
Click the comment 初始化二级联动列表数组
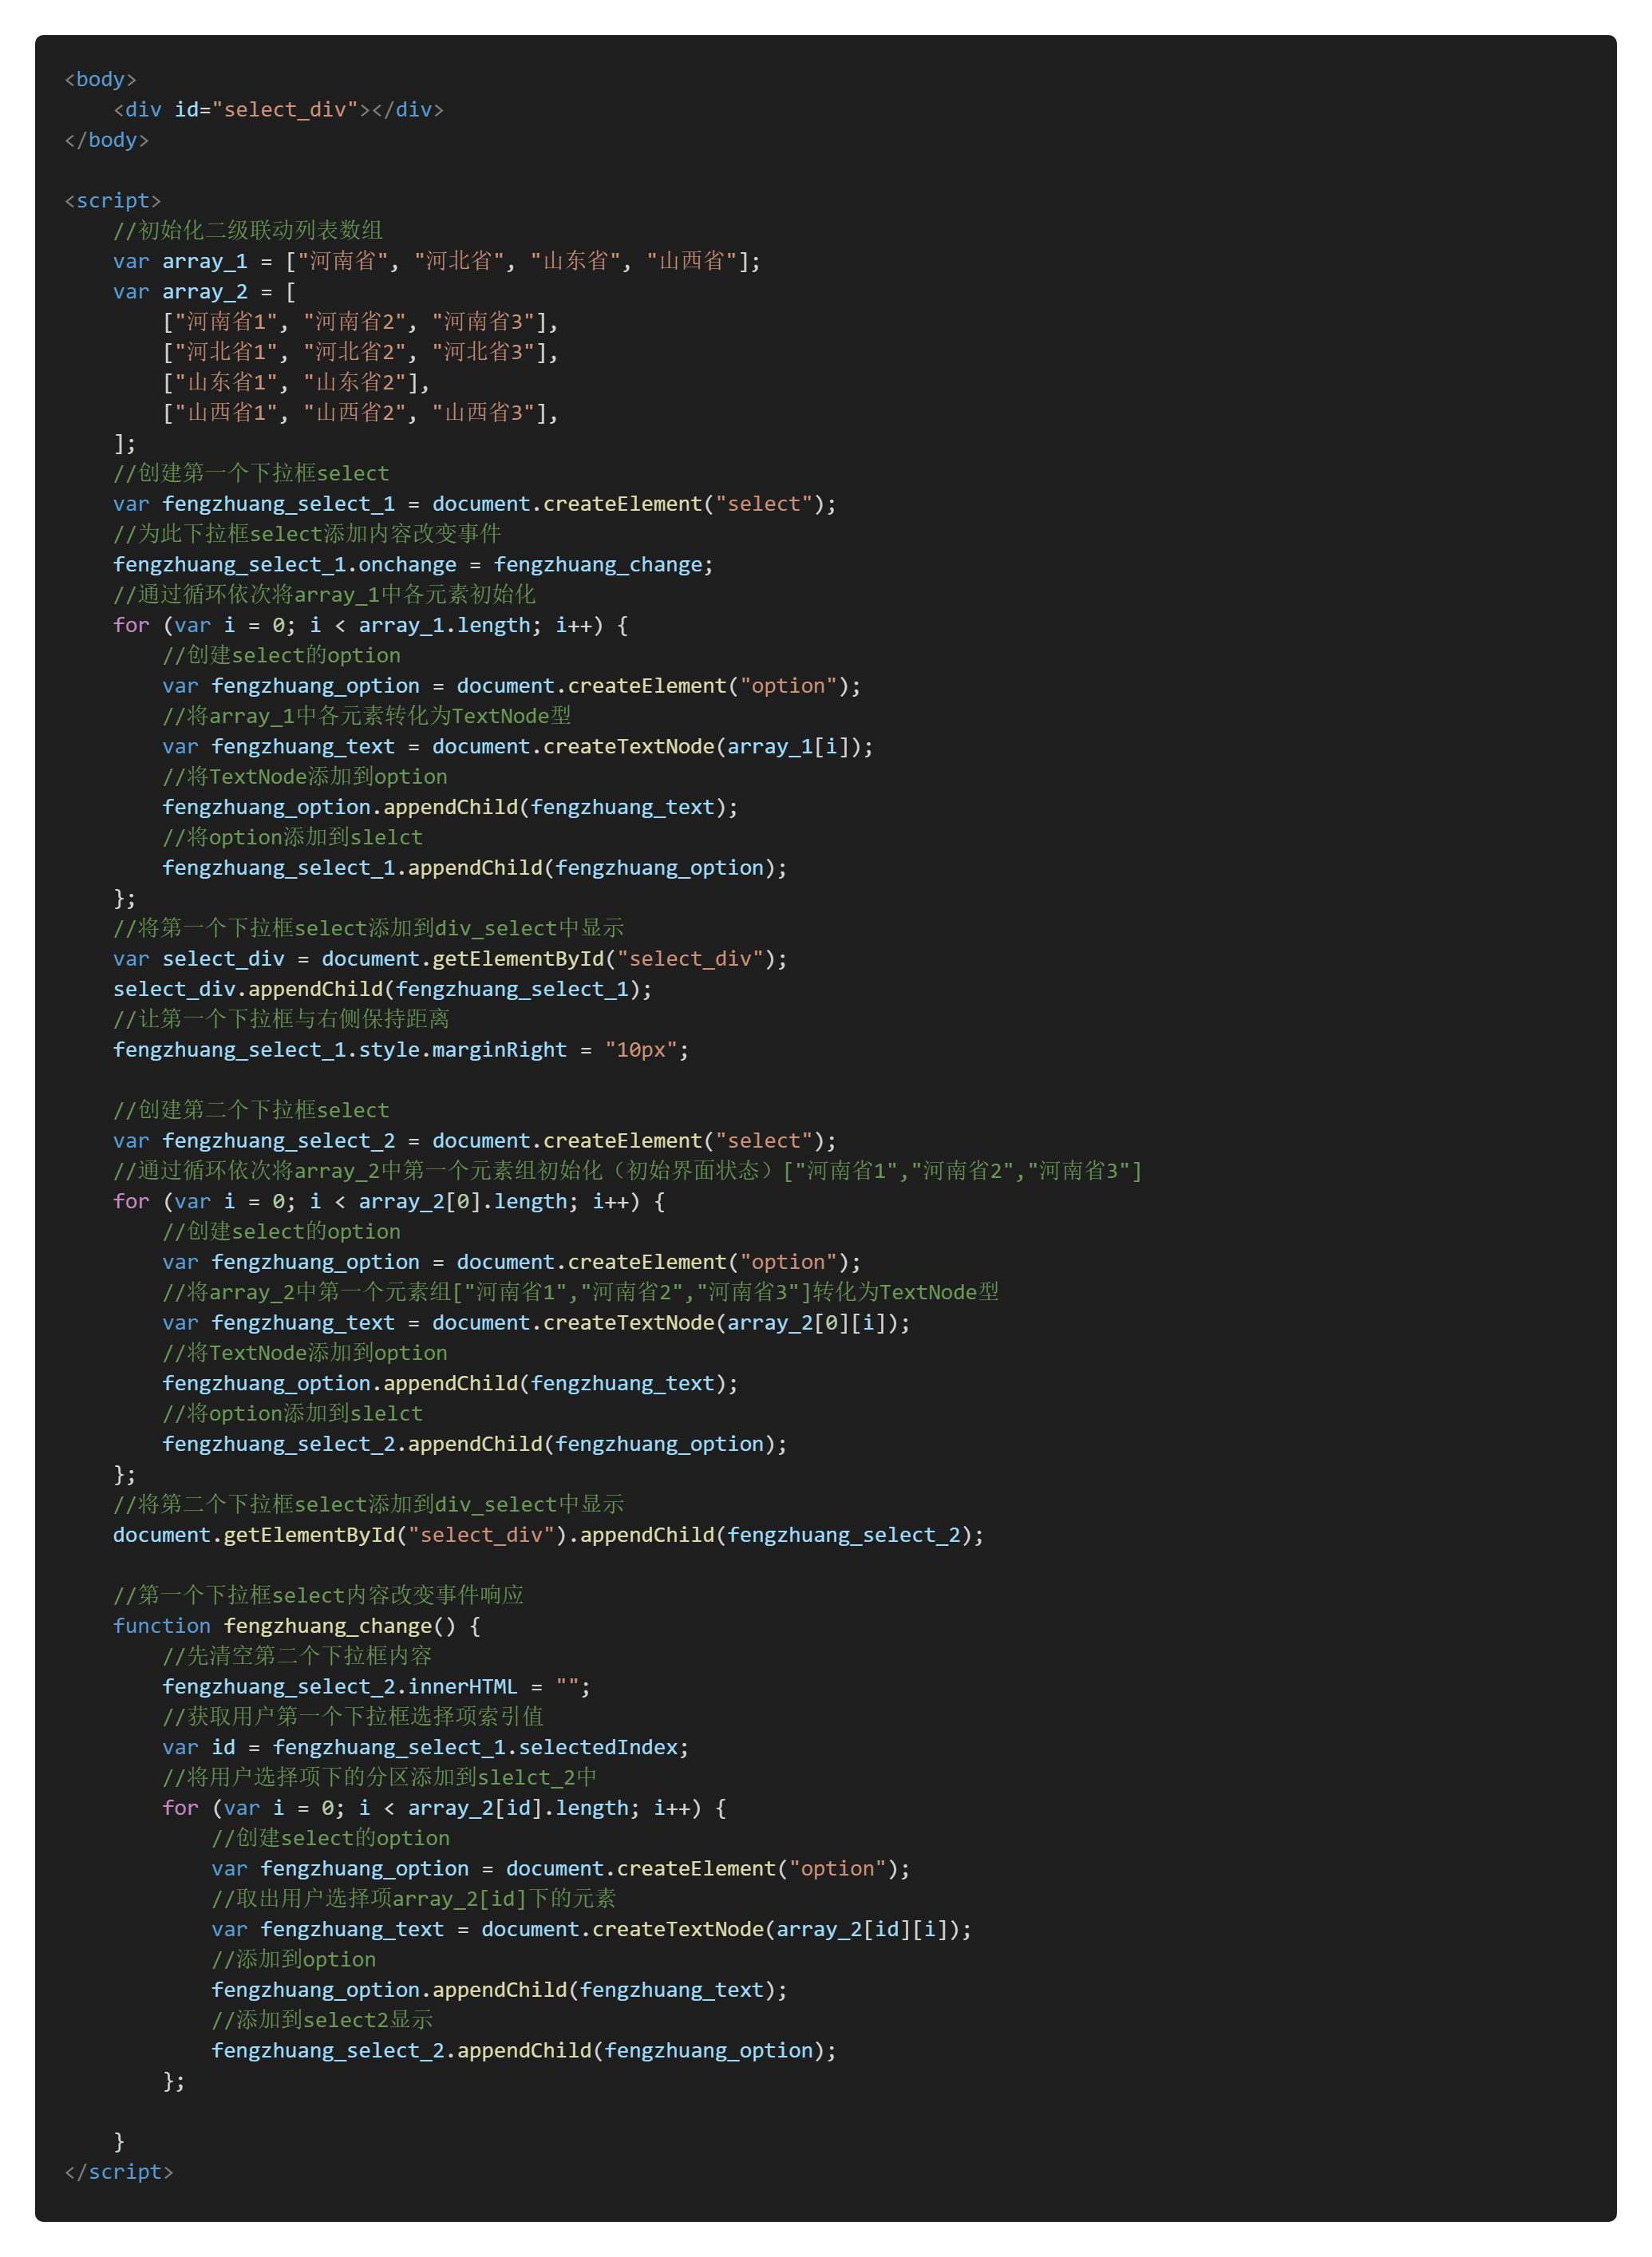point(248,230)
